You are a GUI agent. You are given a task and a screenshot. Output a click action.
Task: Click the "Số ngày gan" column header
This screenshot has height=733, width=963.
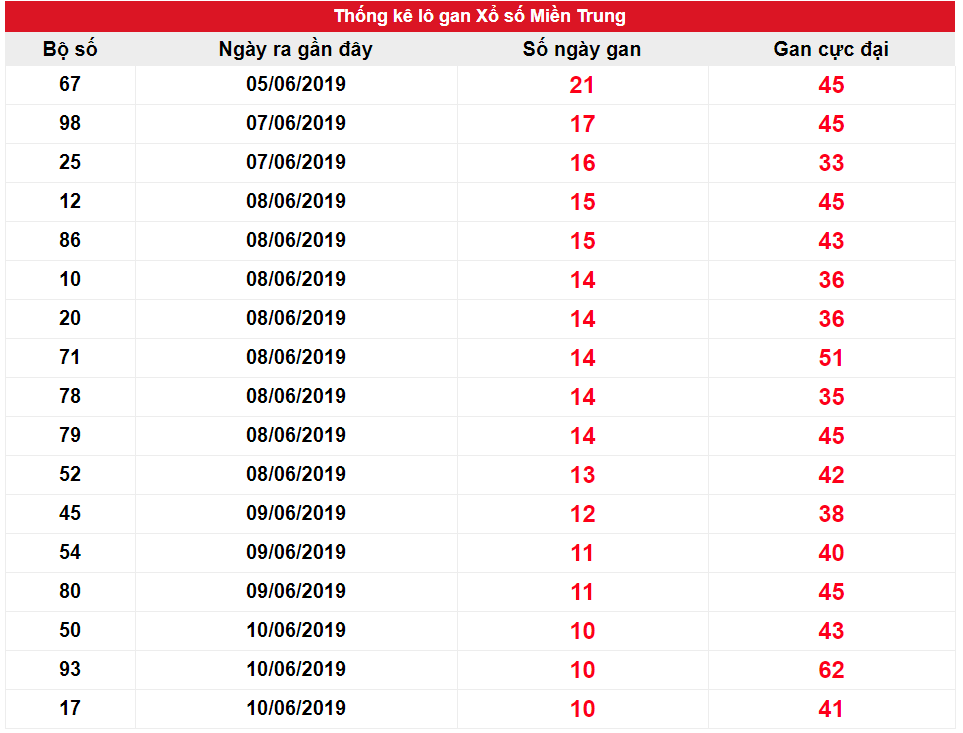(582, 49)
